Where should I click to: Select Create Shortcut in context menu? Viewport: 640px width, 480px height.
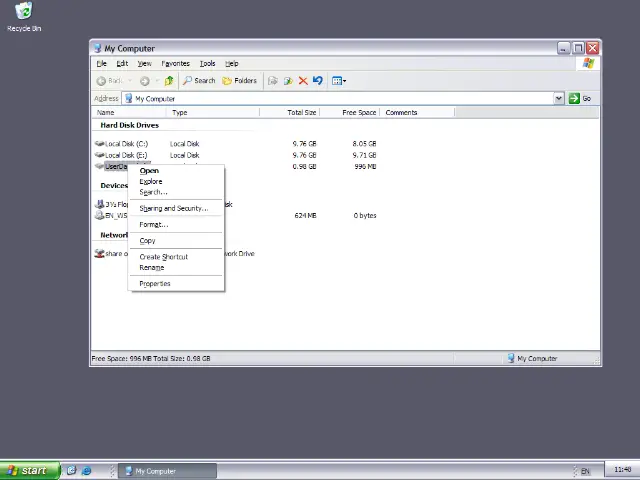(176, 257)
